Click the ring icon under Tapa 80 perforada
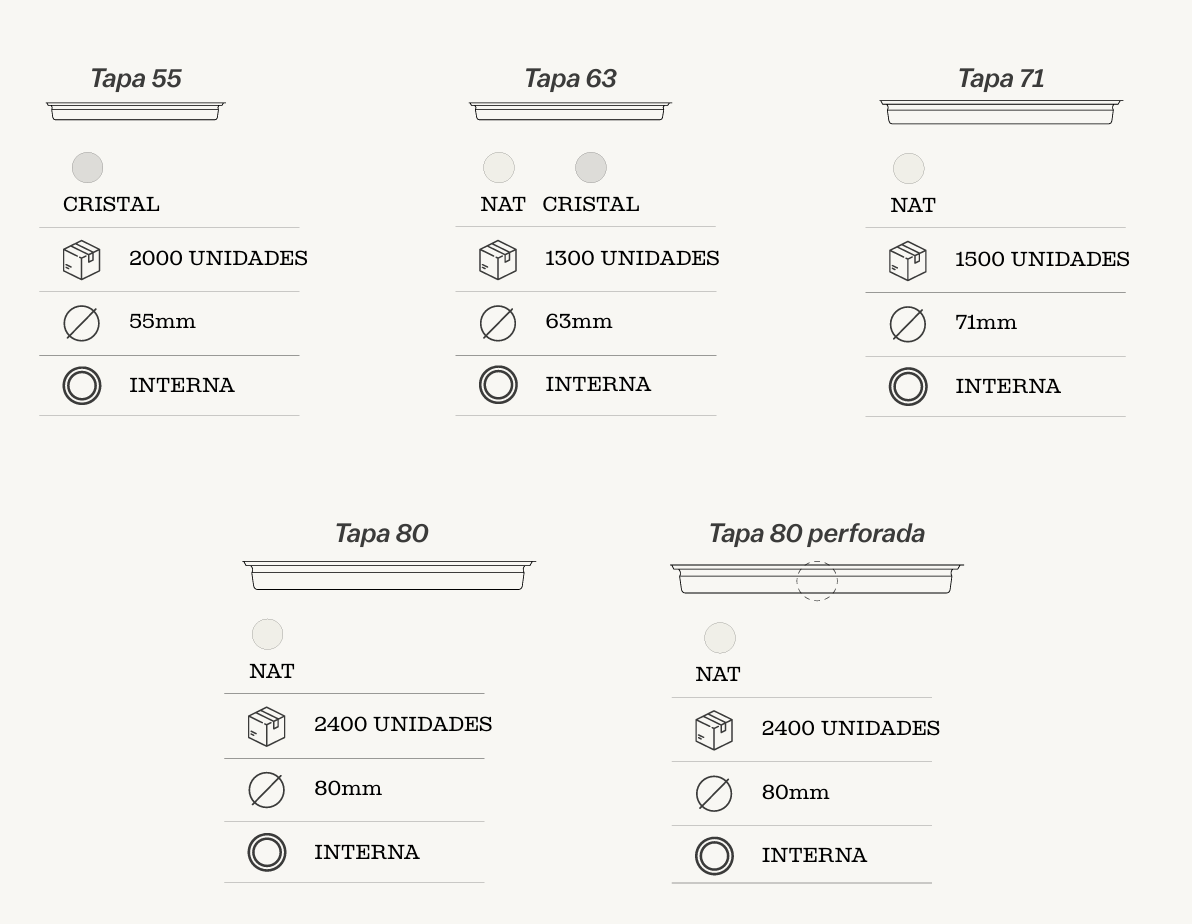 click(714, 856)
